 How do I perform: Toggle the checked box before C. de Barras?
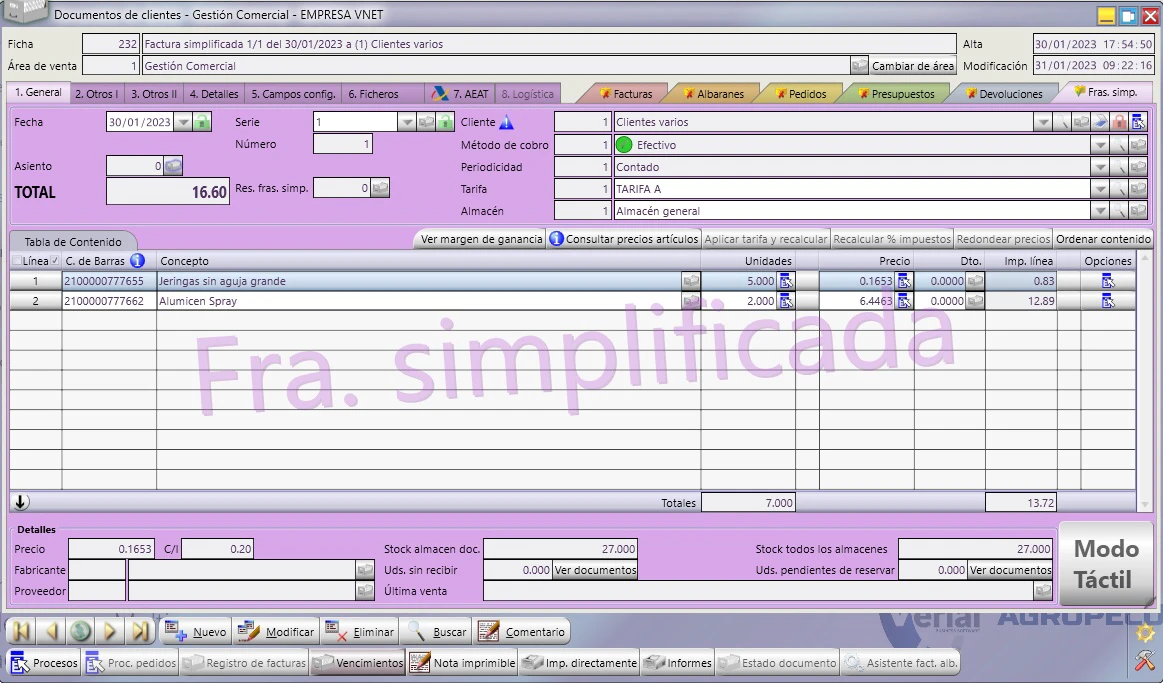click(55, 261)
